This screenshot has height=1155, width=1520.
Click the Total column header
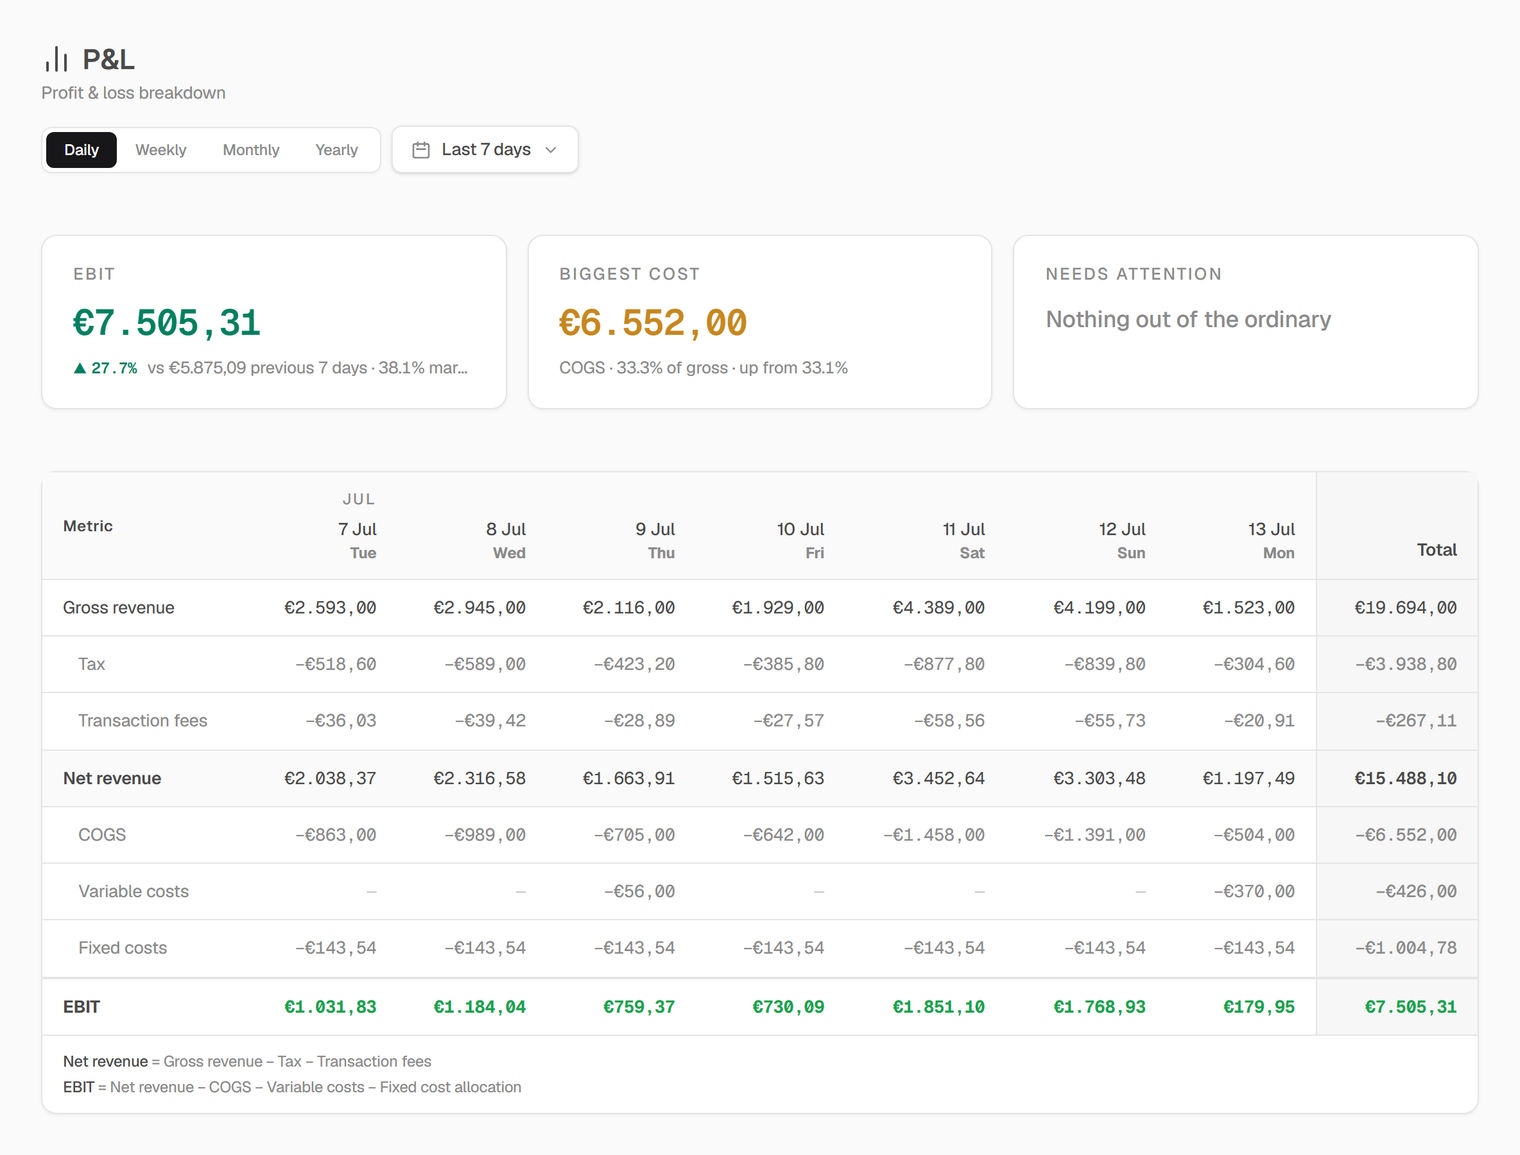1437,550
